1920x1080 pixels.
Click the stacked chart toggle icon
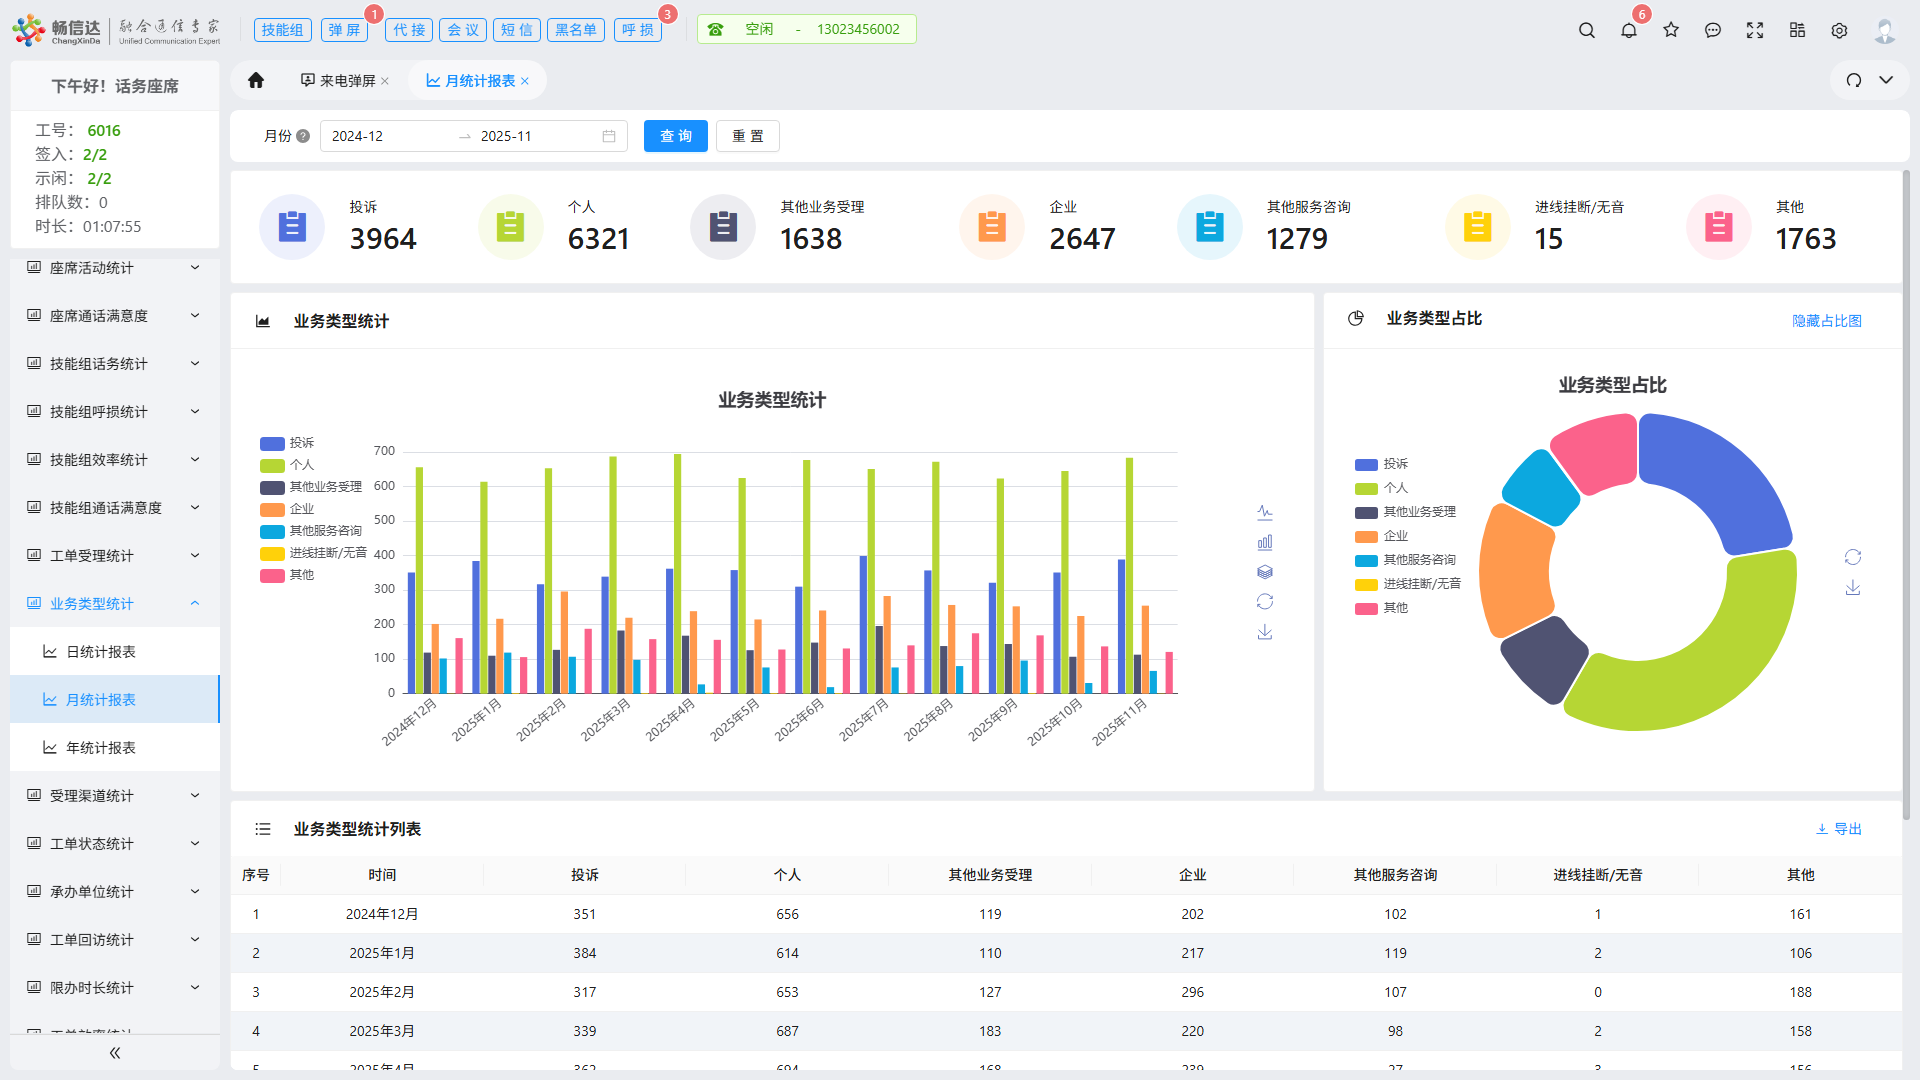1265,572
